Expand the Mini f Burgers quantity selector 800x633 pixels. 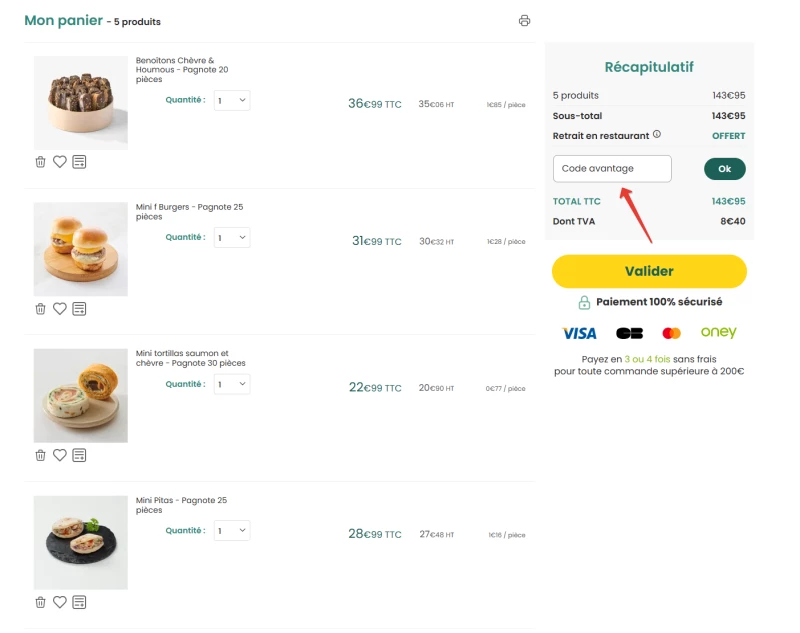(232, 238)
